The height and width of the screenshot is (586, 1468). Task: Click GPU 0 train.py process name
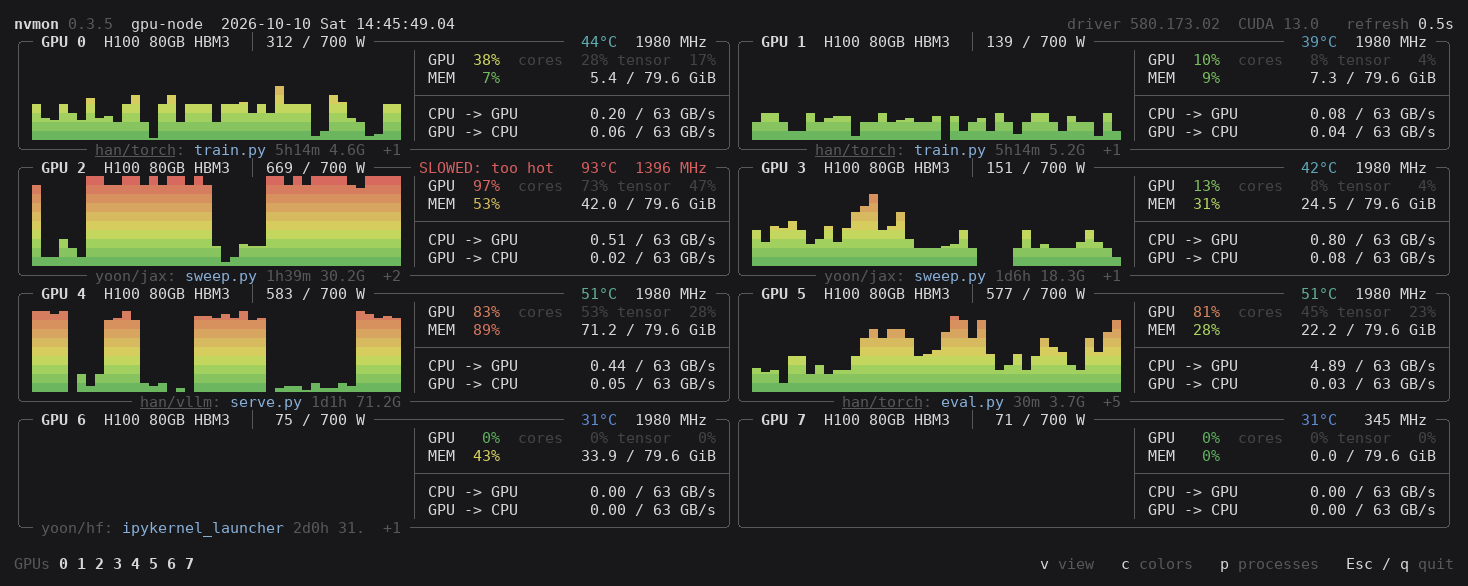pos(230,150)
